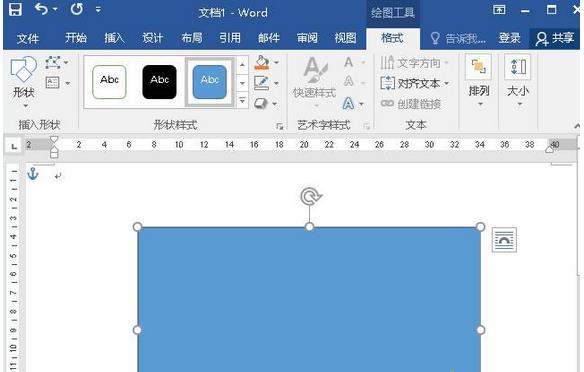Open the undo history dropdown arrow

55,9
